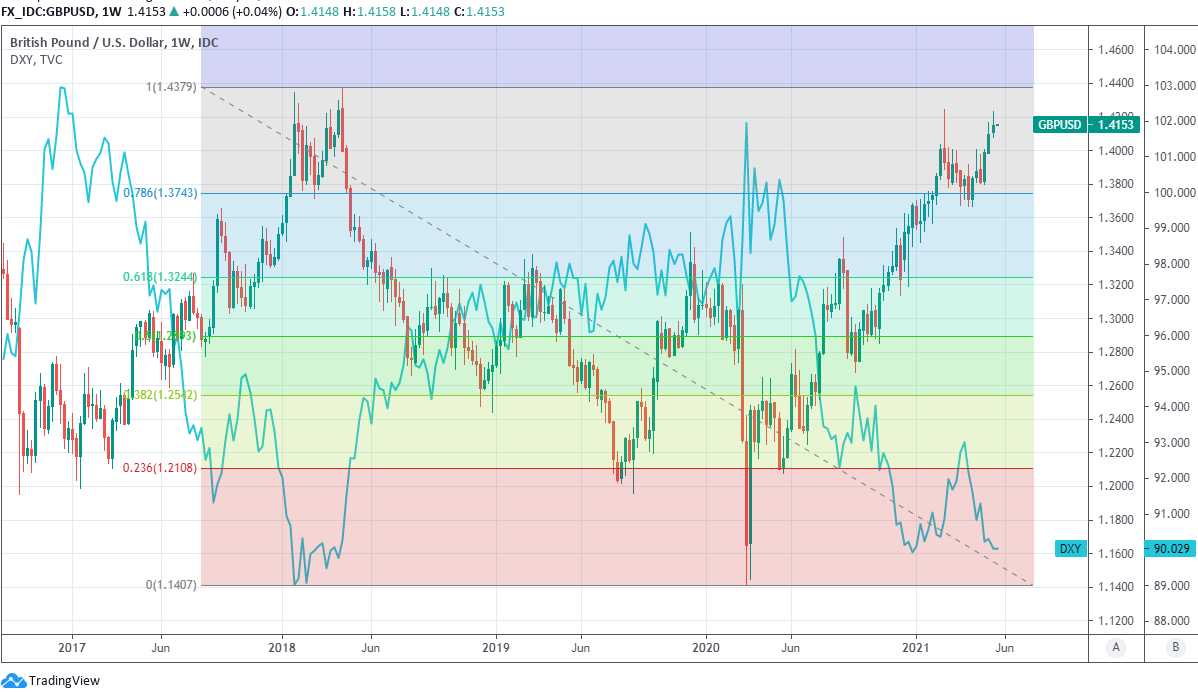Screen dimensions: 1198x692
Task: Click the 2020 label on time axis
Action: click(x=706, y=648)
